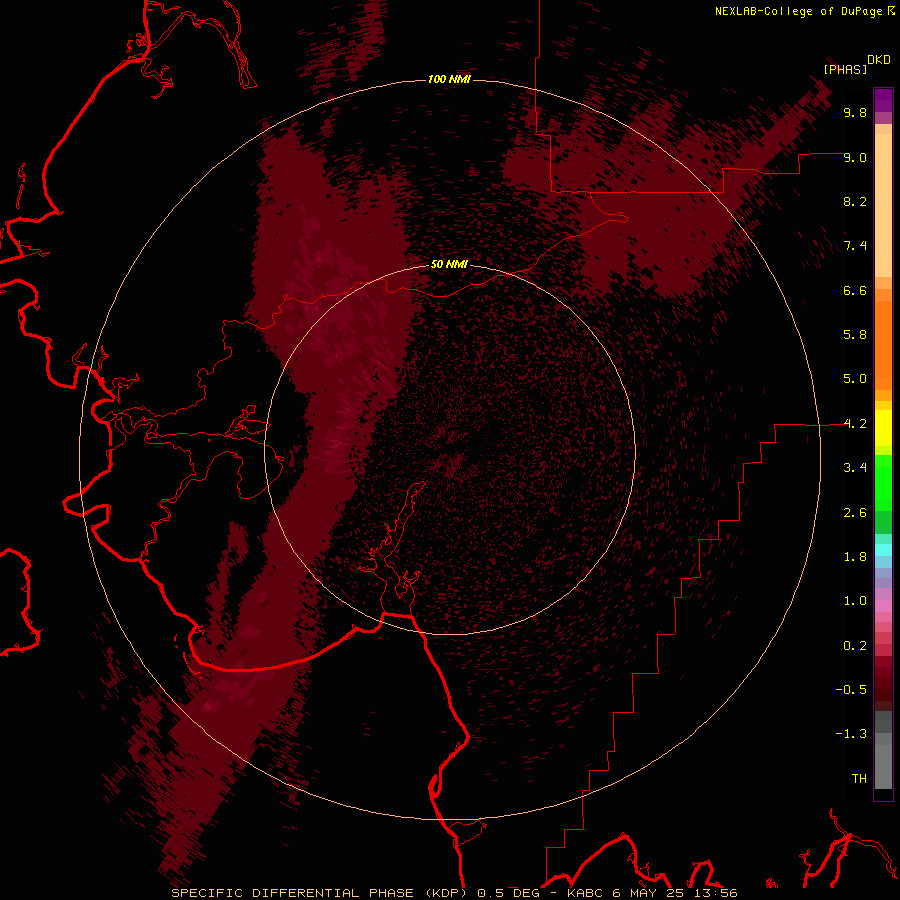Click the DKD label above the color scale

click(879, 60)
